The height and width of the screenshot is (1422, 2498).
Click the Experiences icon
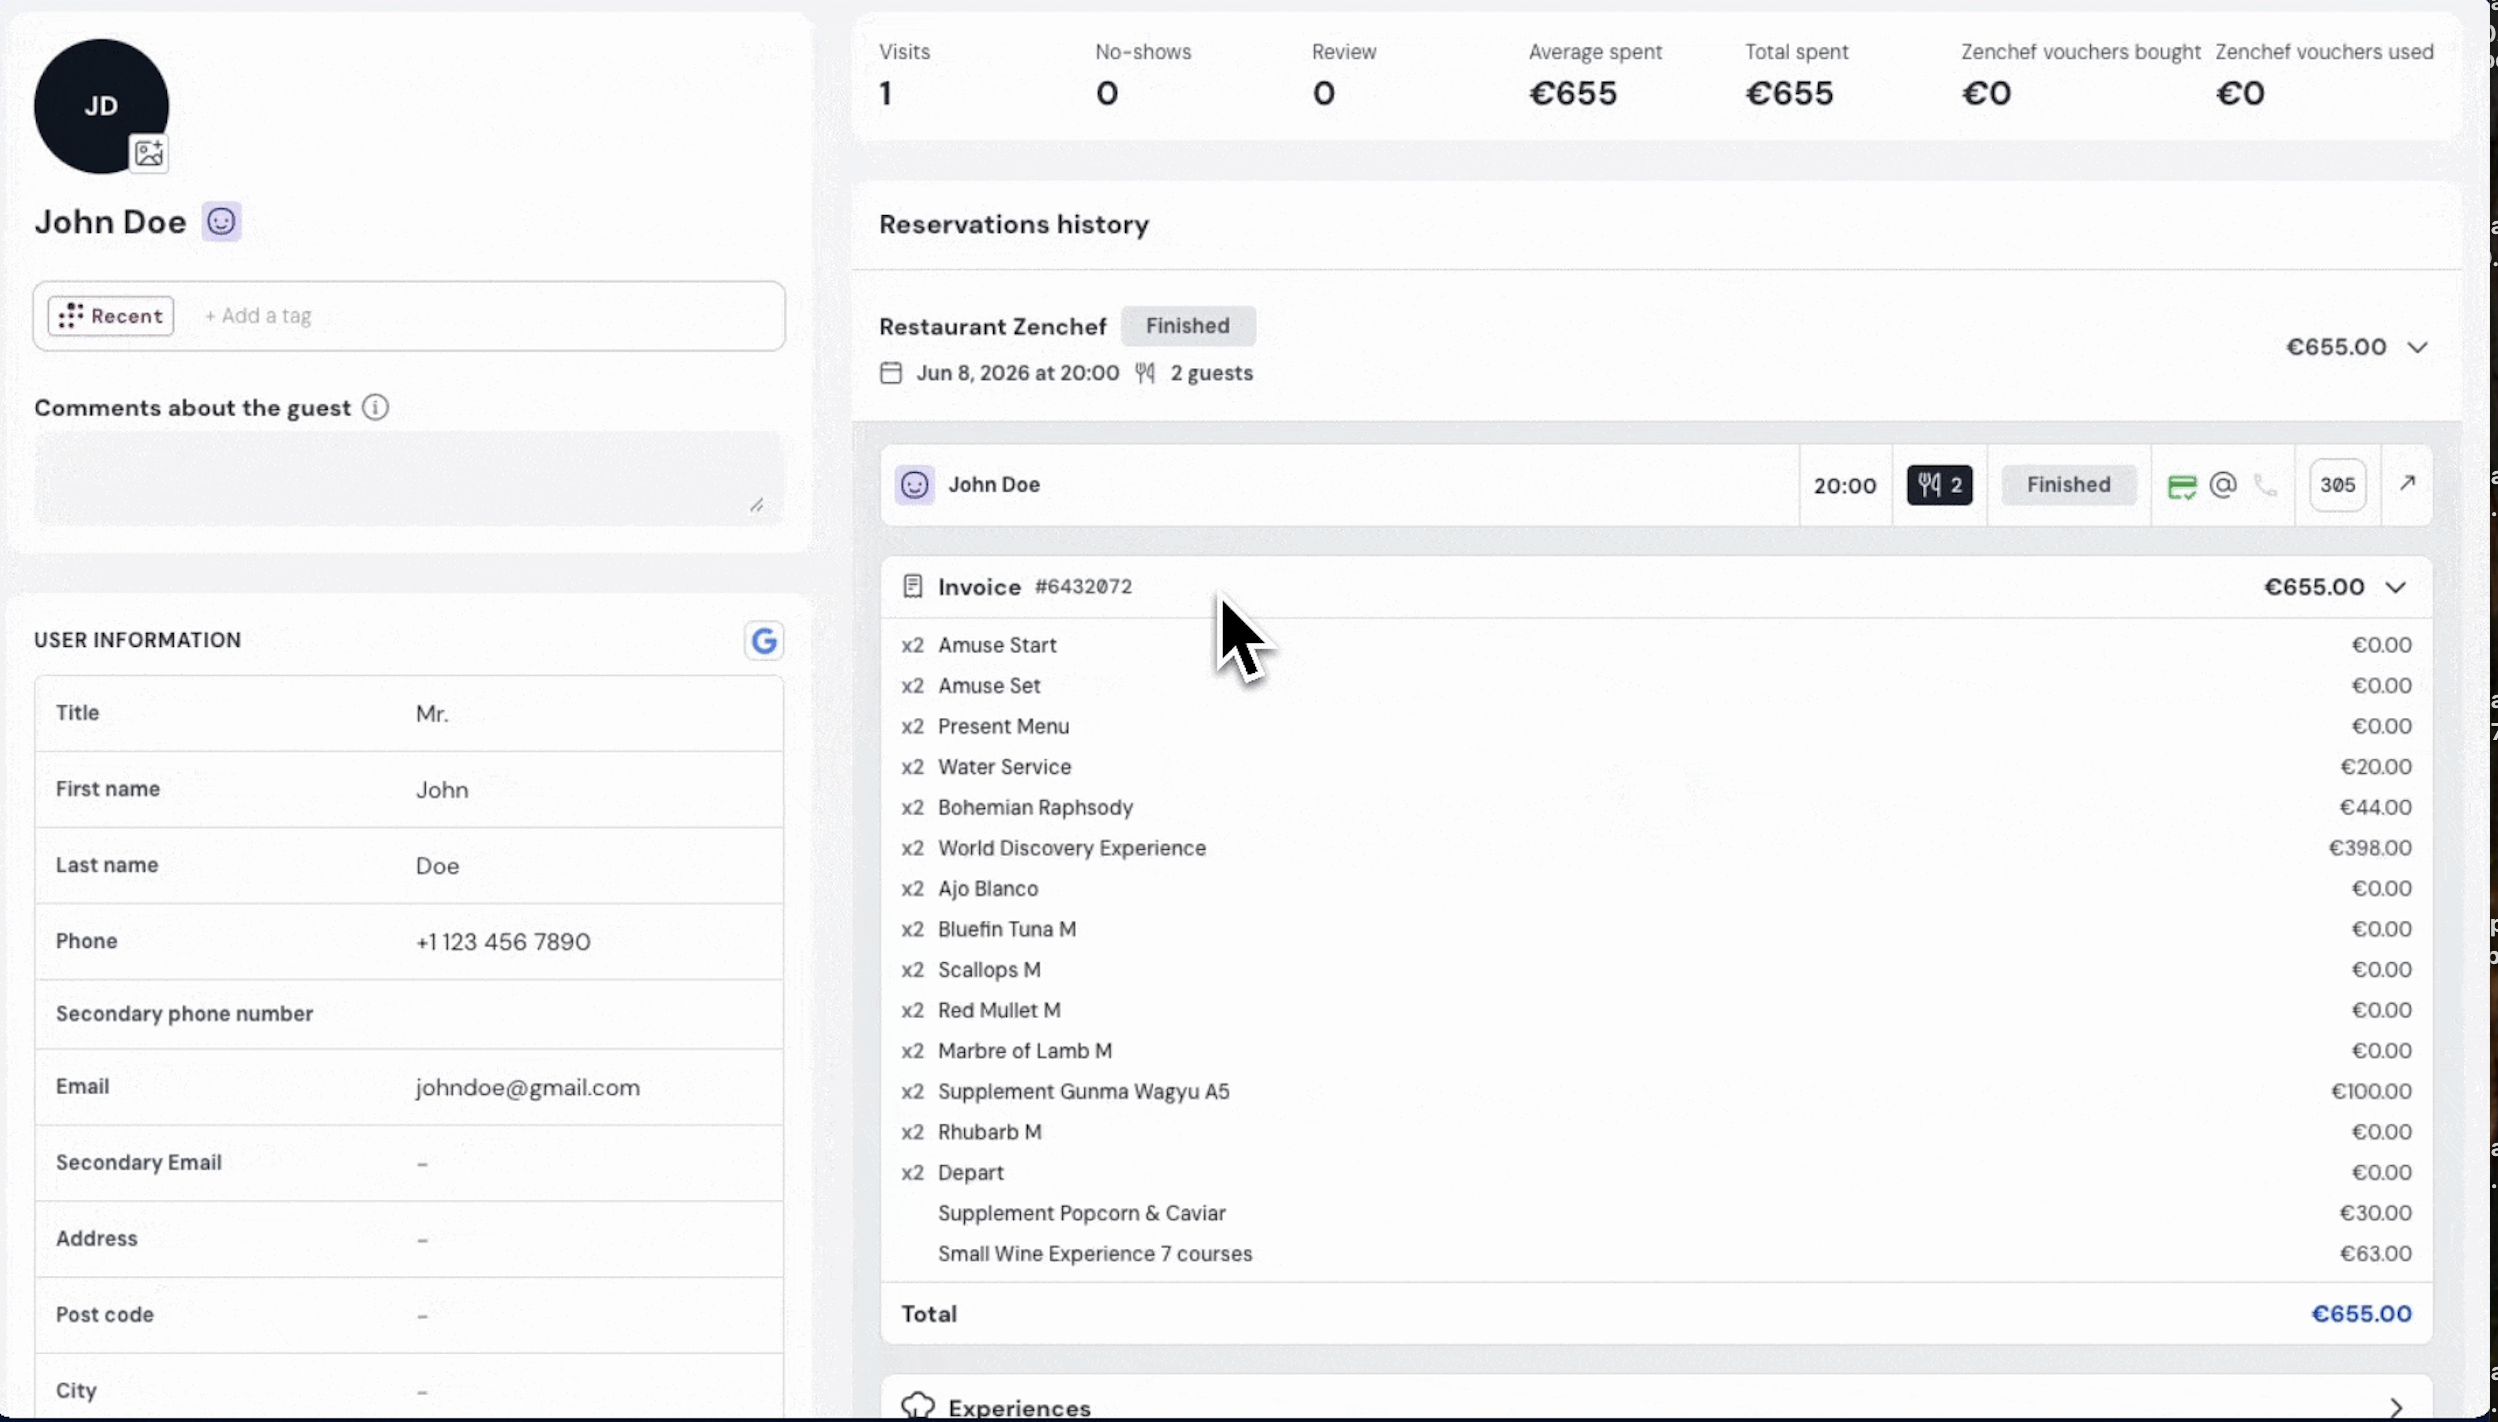[x=917, y=1406]
